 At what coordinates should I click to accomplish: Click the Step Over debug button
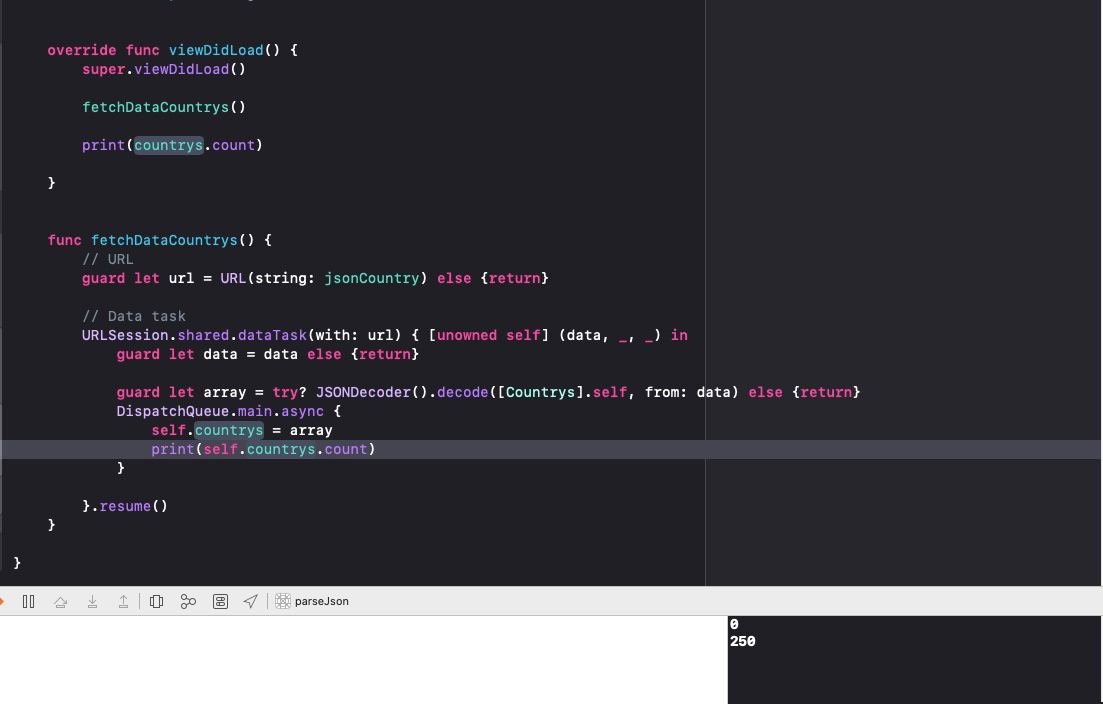click(60, 601)
